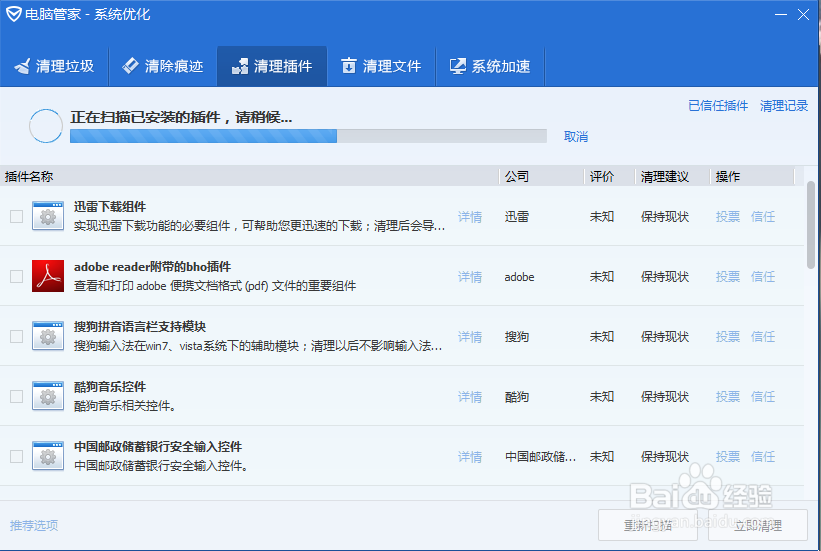Select the 搜狗拼音语言栏支持模块 checkbox
The image size is (821, 551).
pyautogui.click(x=16, y=336)
